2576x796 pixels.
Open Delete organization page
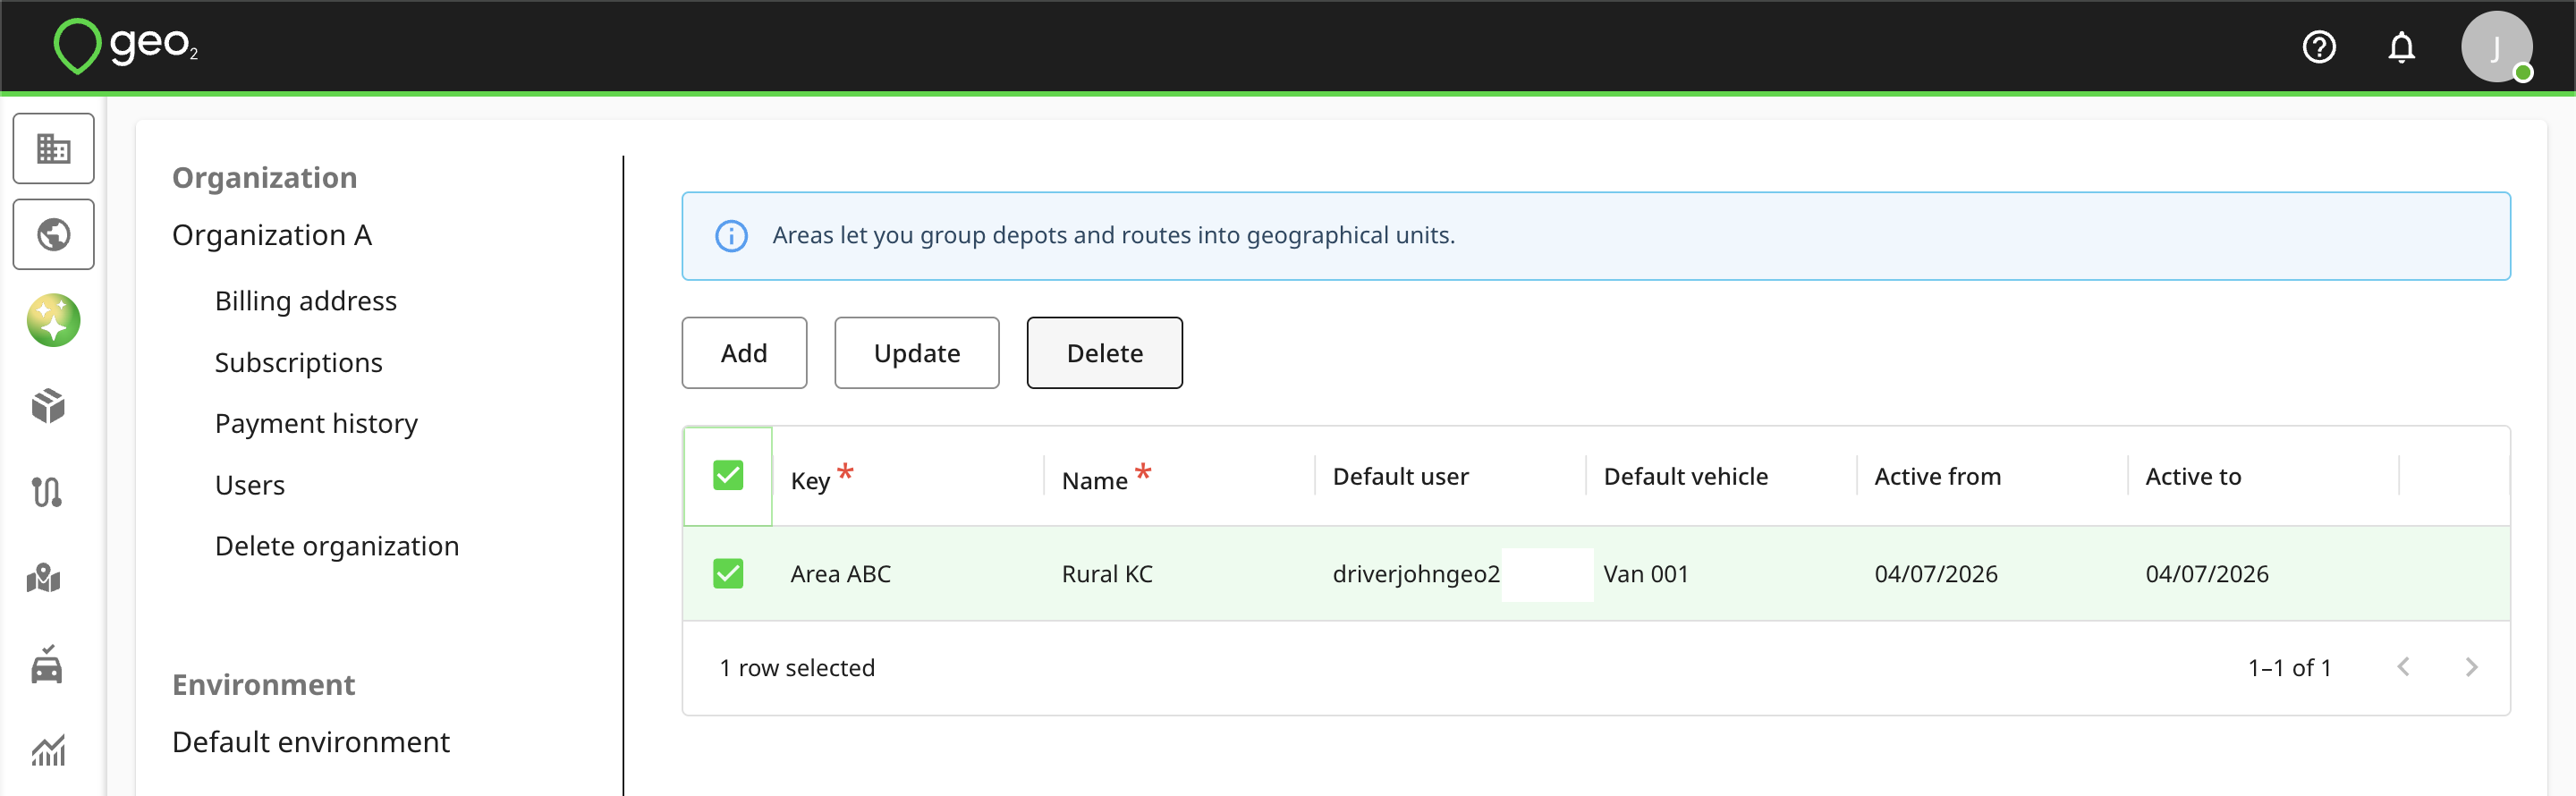(x=337, y=546)
